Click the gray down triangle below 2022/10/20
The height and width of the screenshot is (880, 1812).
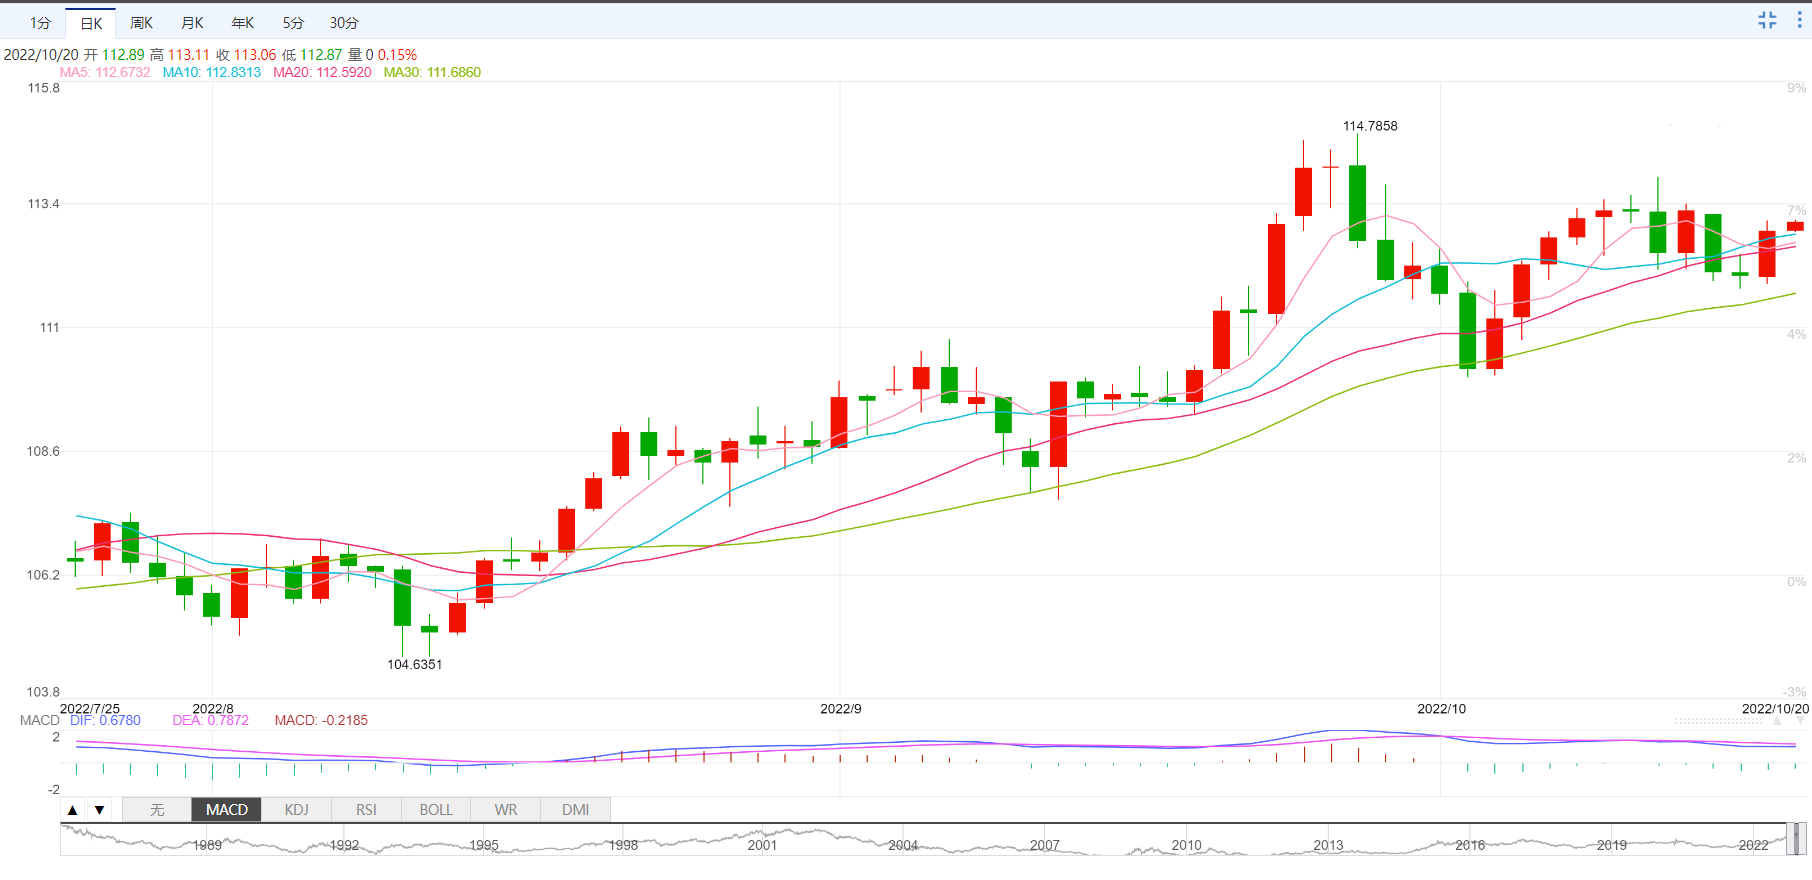pyautogui.click(x=1800, y=720)
